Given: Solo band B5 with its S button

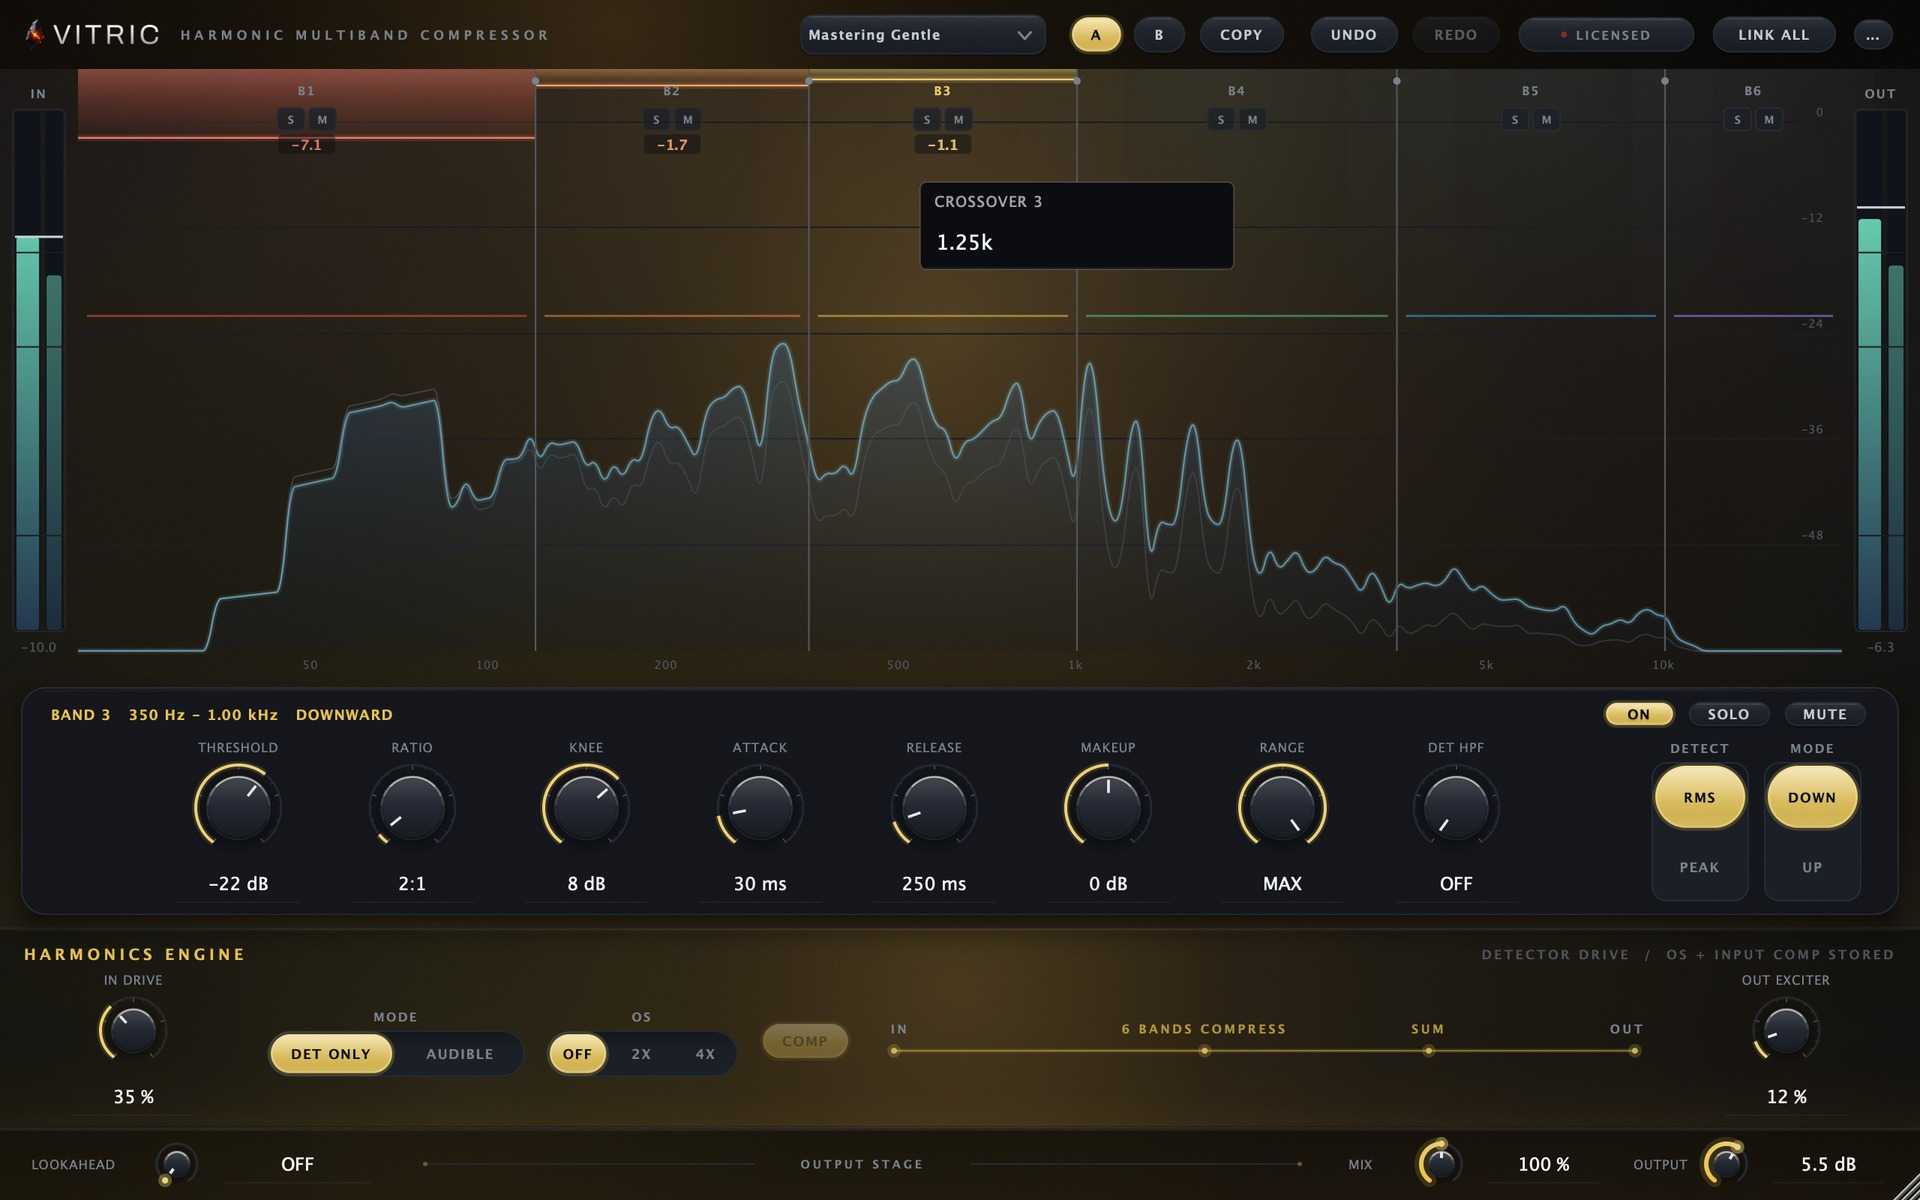Looking at the screenshot, I should 1515,120.
